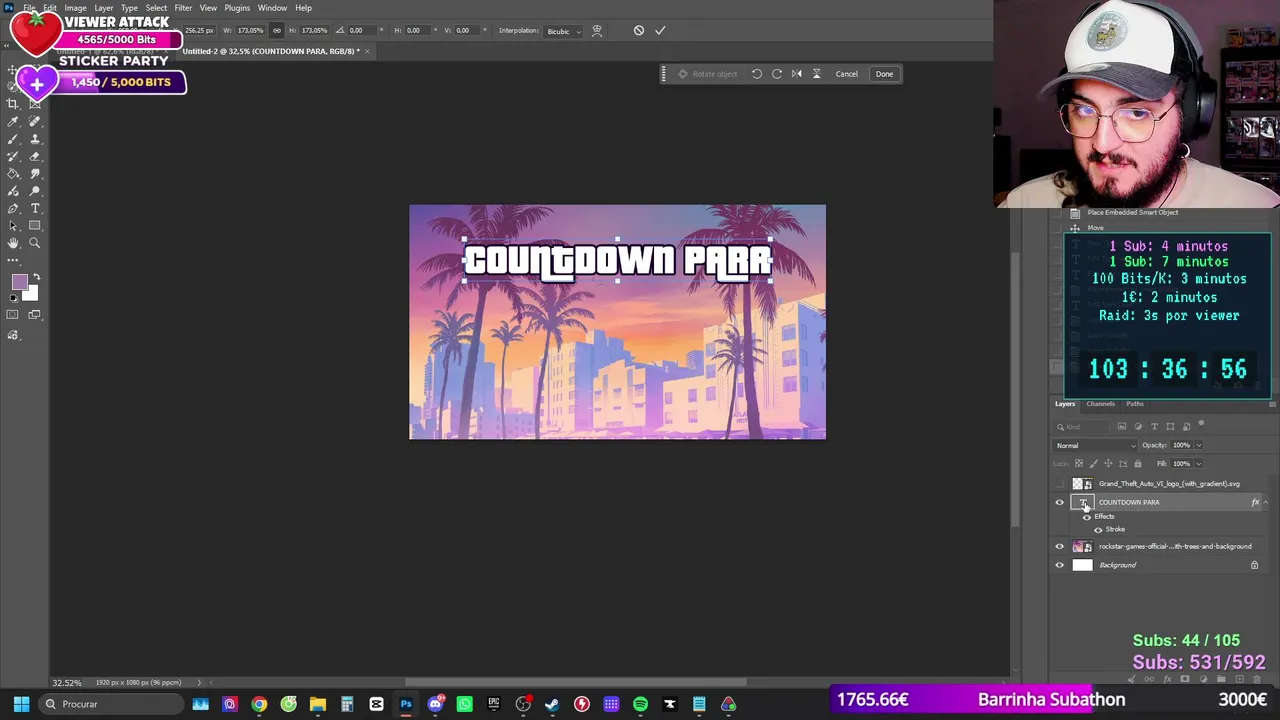Cancel the transform with the circle-slash icon
The width and height of the screenshot is (1280, 720).
[x=639, y=30]
